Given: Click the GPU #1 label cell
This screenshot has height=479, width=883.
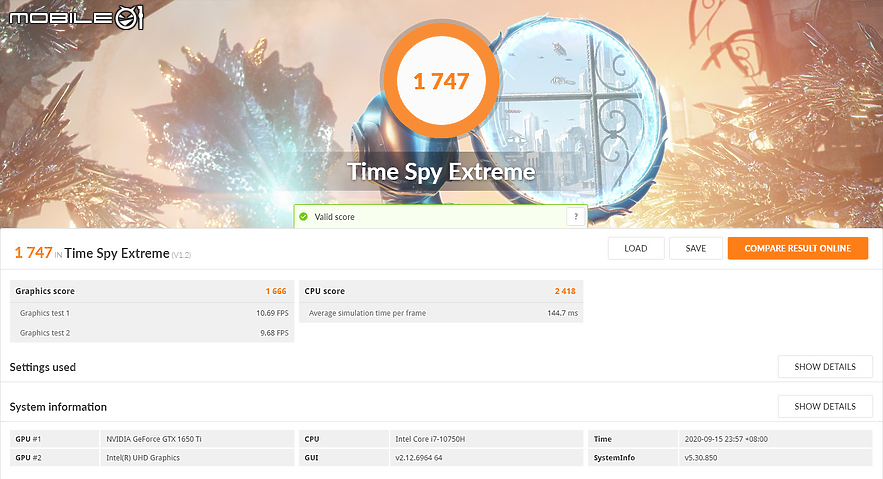Looking at the screenshot, I should 55,439.
